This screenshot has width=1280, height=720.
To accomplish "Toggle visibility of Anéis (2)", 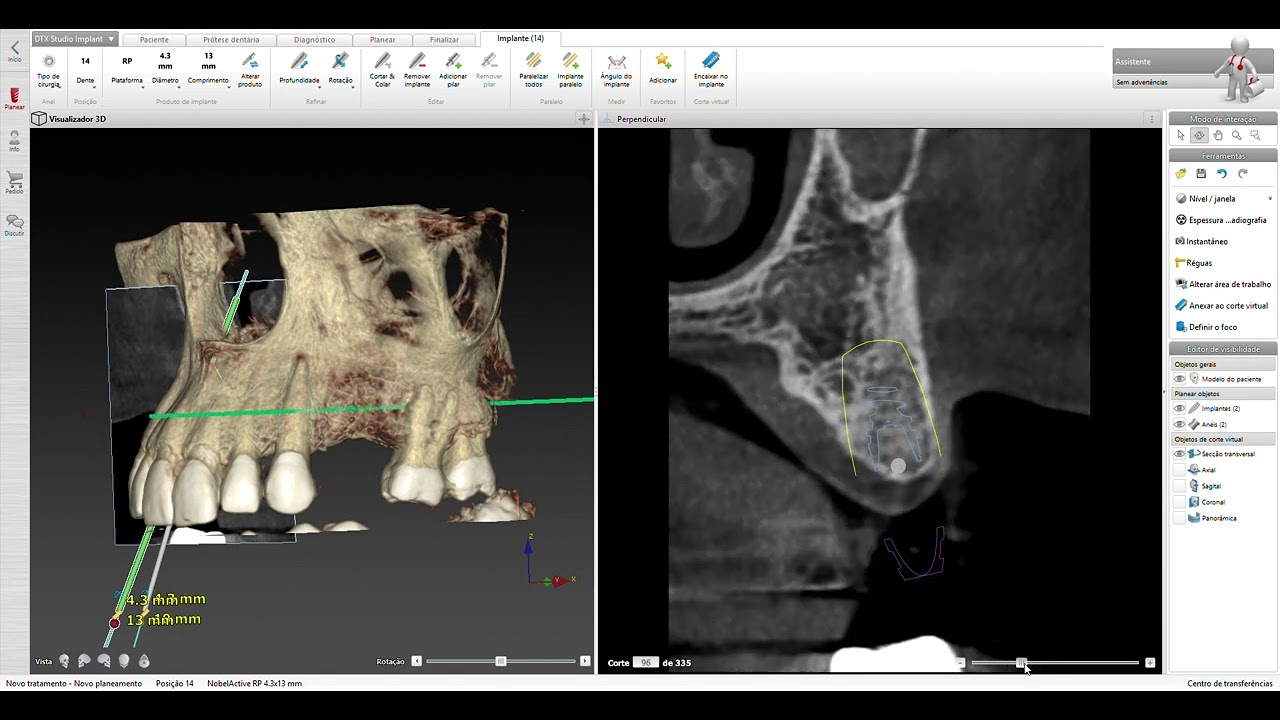I will (x=1180, y=424).
